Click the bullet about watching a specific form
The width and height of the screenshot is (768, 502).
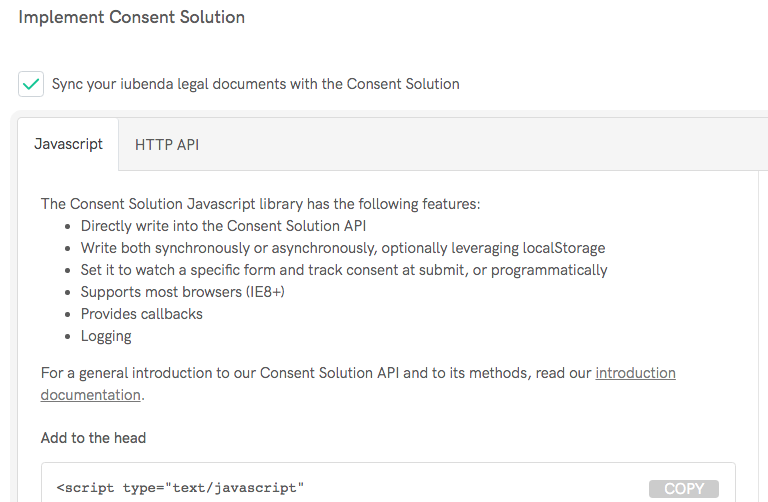coord(343,270)
